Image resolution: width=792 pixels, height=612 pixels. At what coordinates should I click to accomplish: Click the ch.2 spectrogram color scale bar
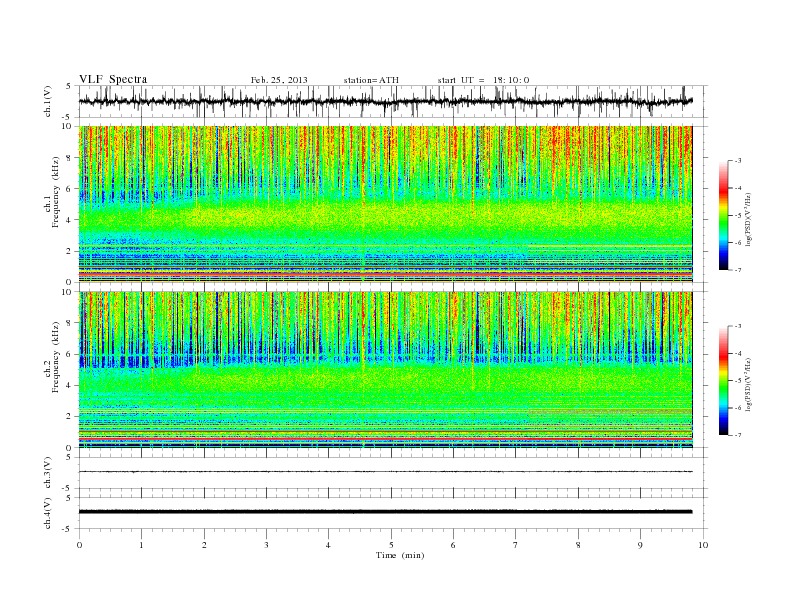pos(723,380)
